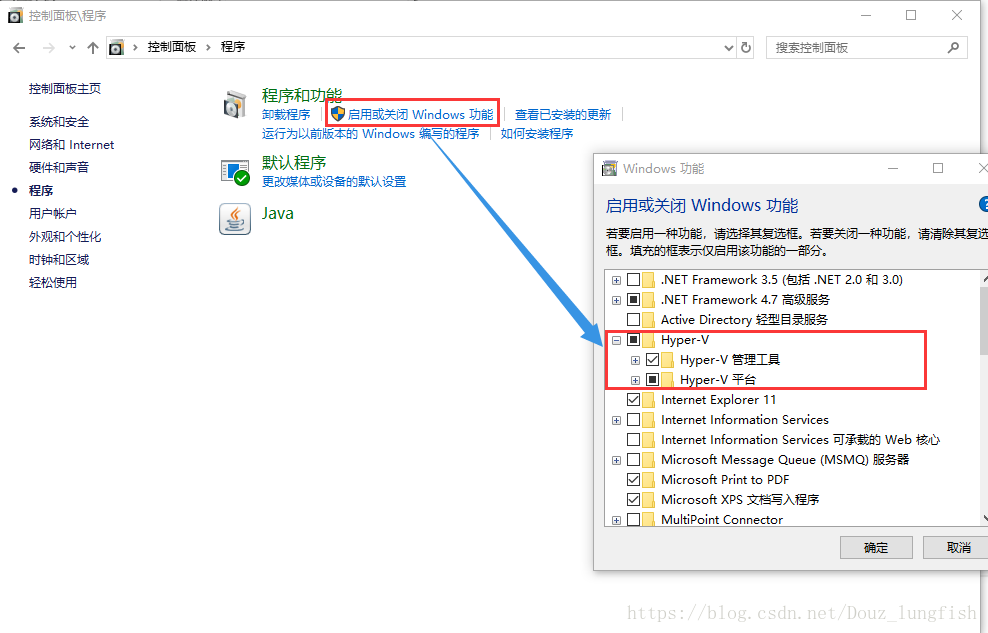Open the Java heading link
The height and width of the screenshot is (633, 988).
pyautogui.click(x=277, y=214)
